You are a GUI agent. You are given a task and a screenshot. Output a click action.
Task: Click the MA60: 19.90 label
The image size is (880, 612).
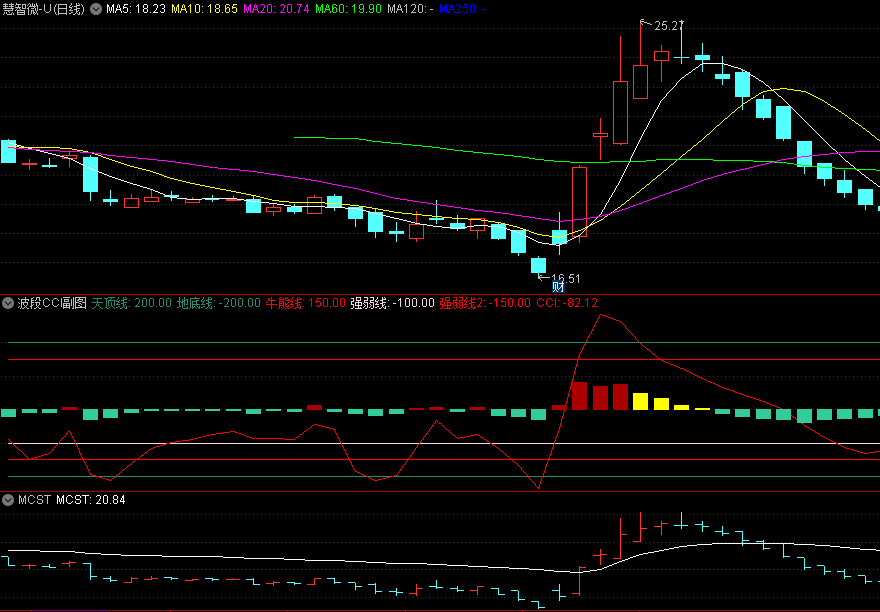coord(348,9)
